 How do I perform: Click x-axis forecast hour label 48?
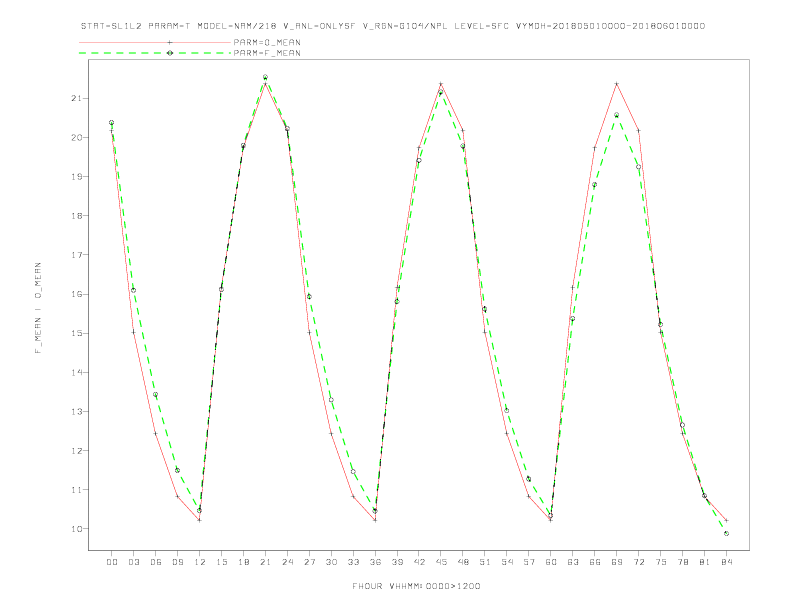coord(463,562)
